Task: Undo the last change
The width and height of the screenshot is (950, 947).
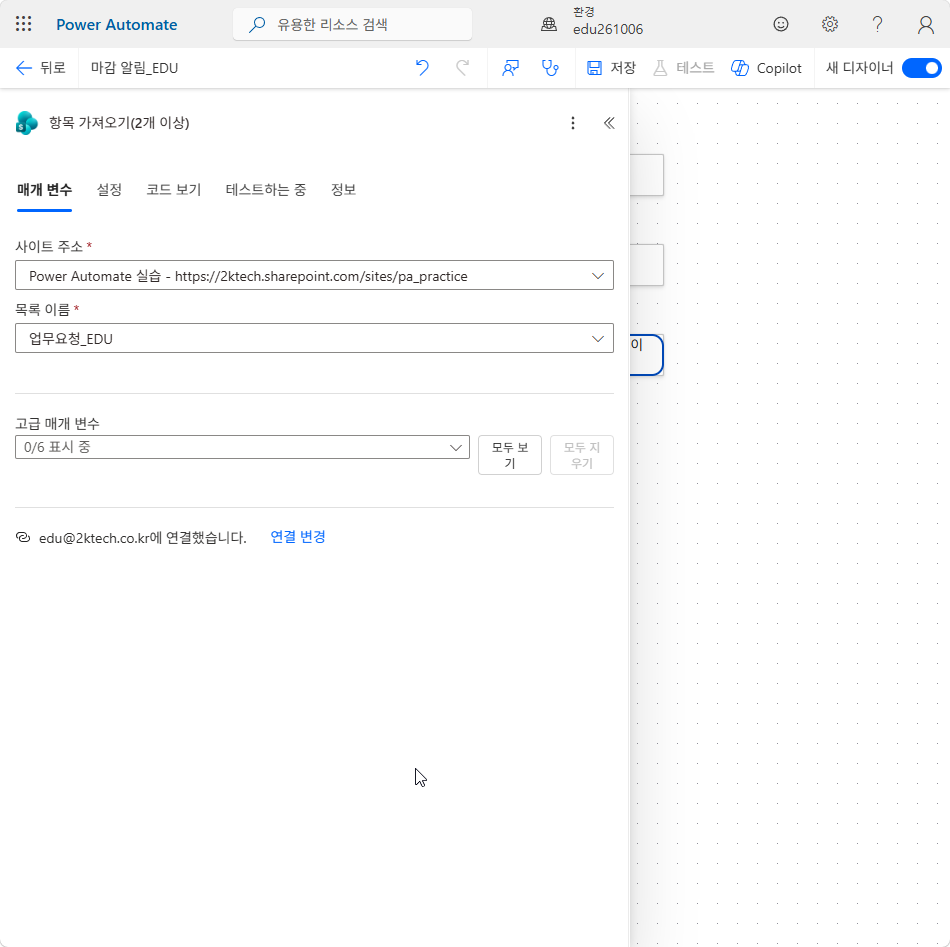Action: (x=422, y=68)
